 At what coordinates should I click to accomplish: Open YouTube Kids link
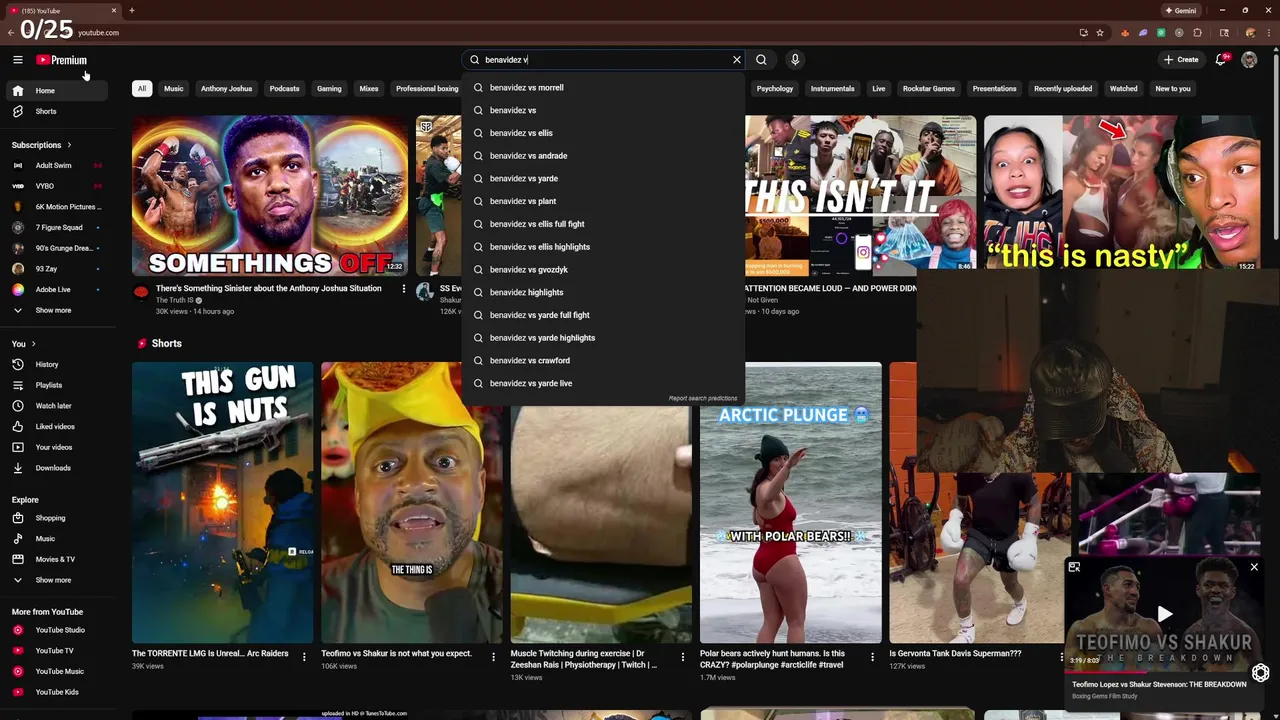tap(59, 692)
